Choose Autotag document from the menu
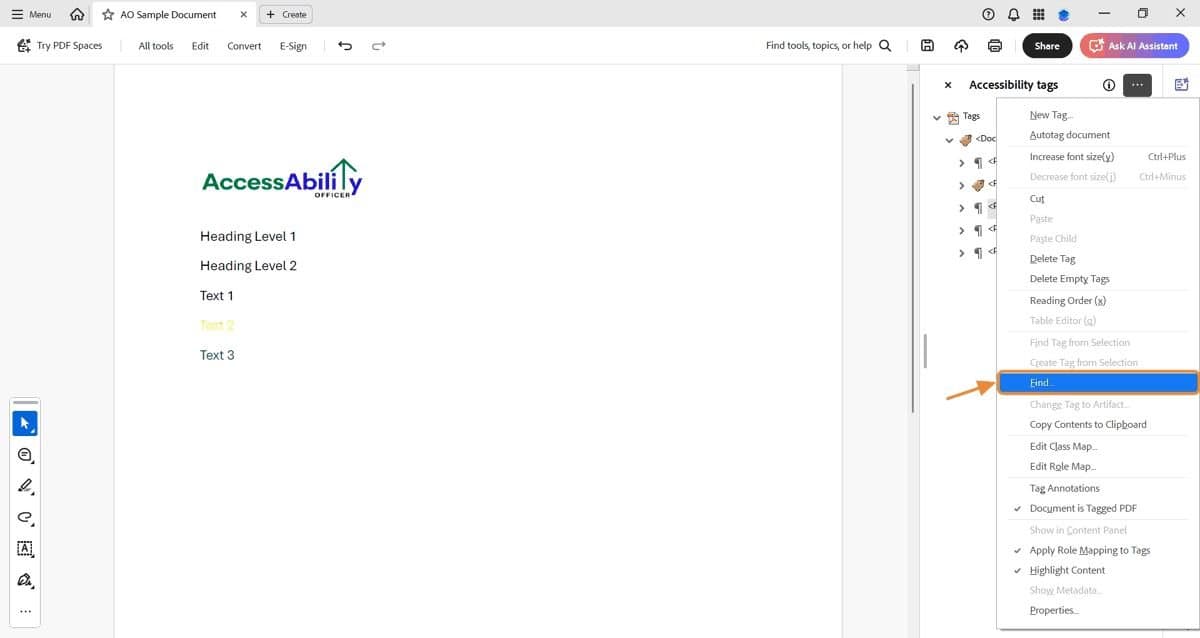This screenshot has height=638, width=1200. [1069, 135]
